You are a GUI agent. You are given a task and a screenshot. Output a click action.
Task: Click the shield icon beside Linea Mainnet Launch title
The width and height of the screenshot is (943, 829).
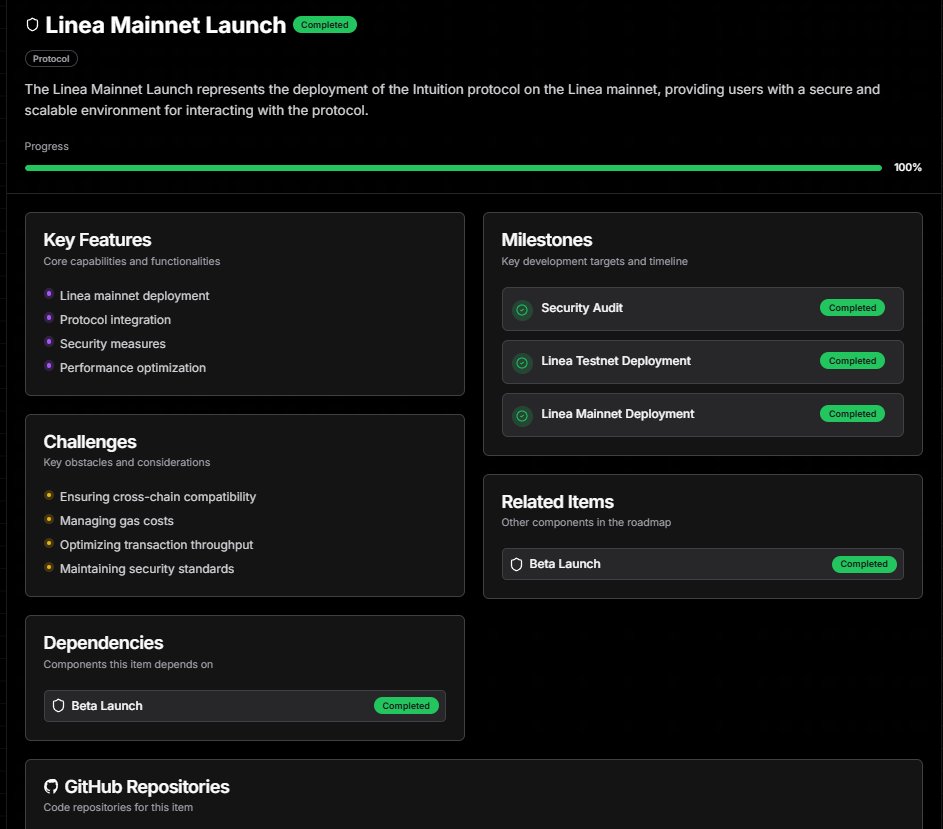(x=32, y=25)
